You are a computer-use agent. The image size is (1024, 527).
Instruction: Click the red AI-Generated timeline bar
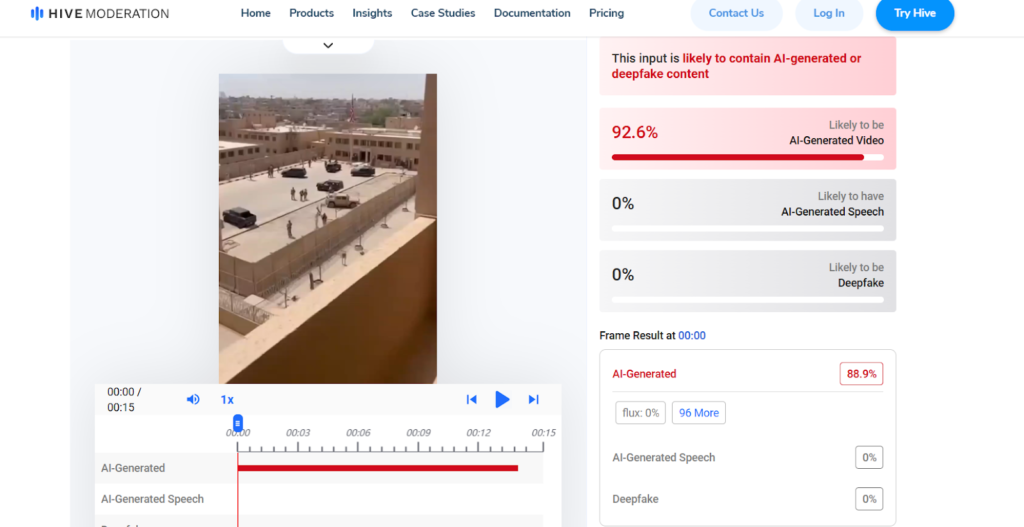(x=377, y=468)
